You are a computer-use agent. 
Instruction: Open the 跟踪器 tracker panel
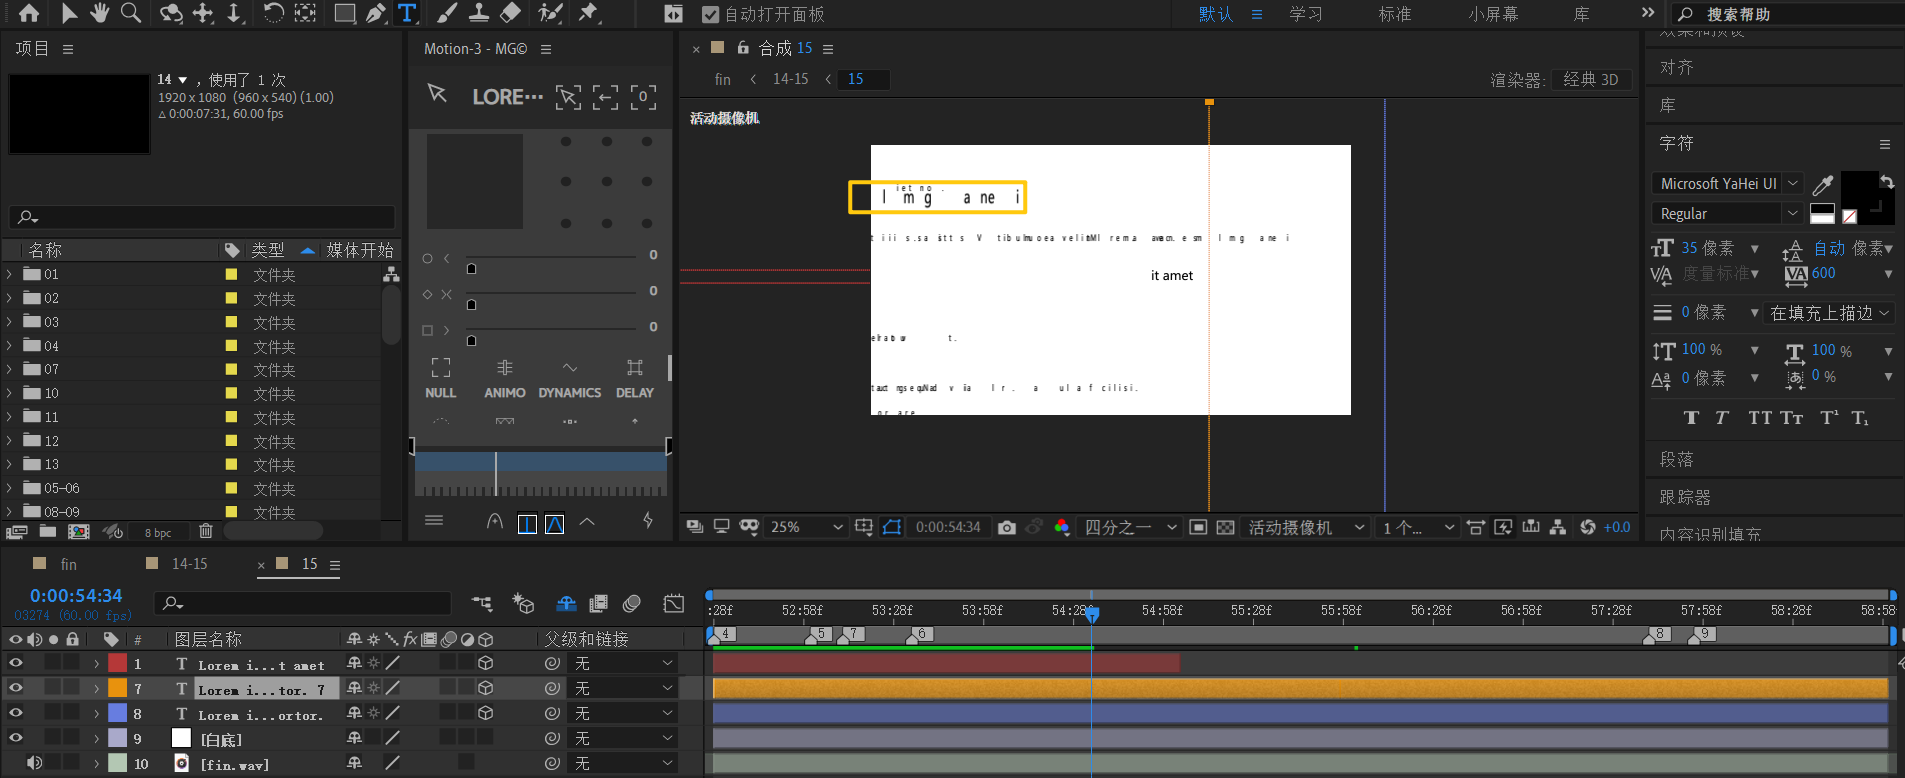(x=1685, y=497)
